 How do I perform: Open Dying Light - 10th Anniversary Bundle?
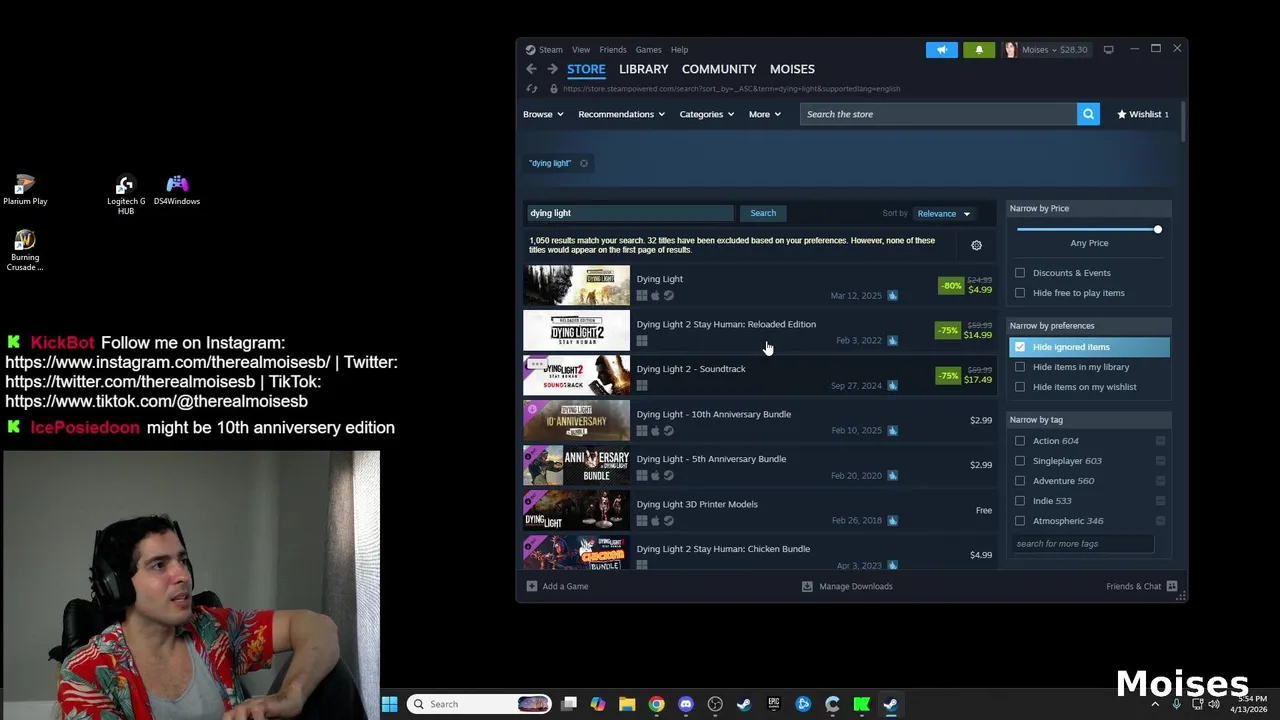click(x=714, y=414)
